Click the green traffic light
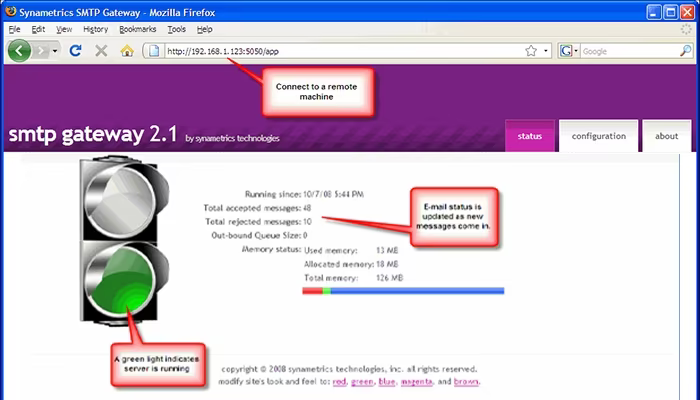Screen dimensions: 700x400 pyautogui.click(x=120, y=280)
